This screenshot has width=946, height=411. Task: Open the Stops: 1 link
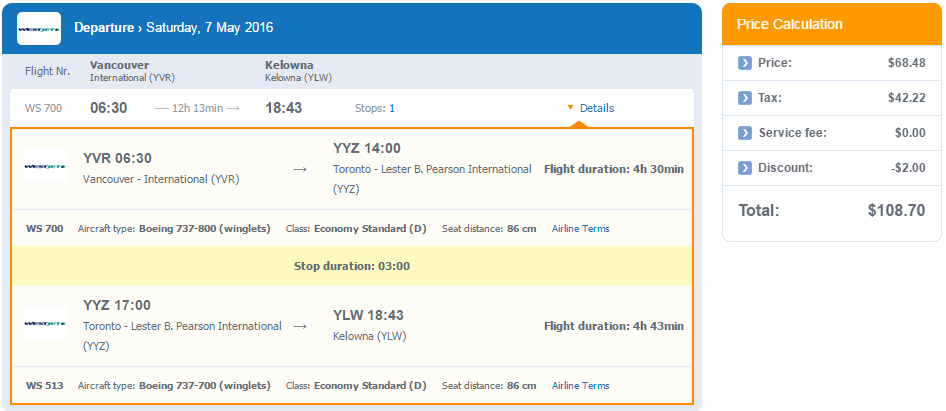(x=392, y=109)
